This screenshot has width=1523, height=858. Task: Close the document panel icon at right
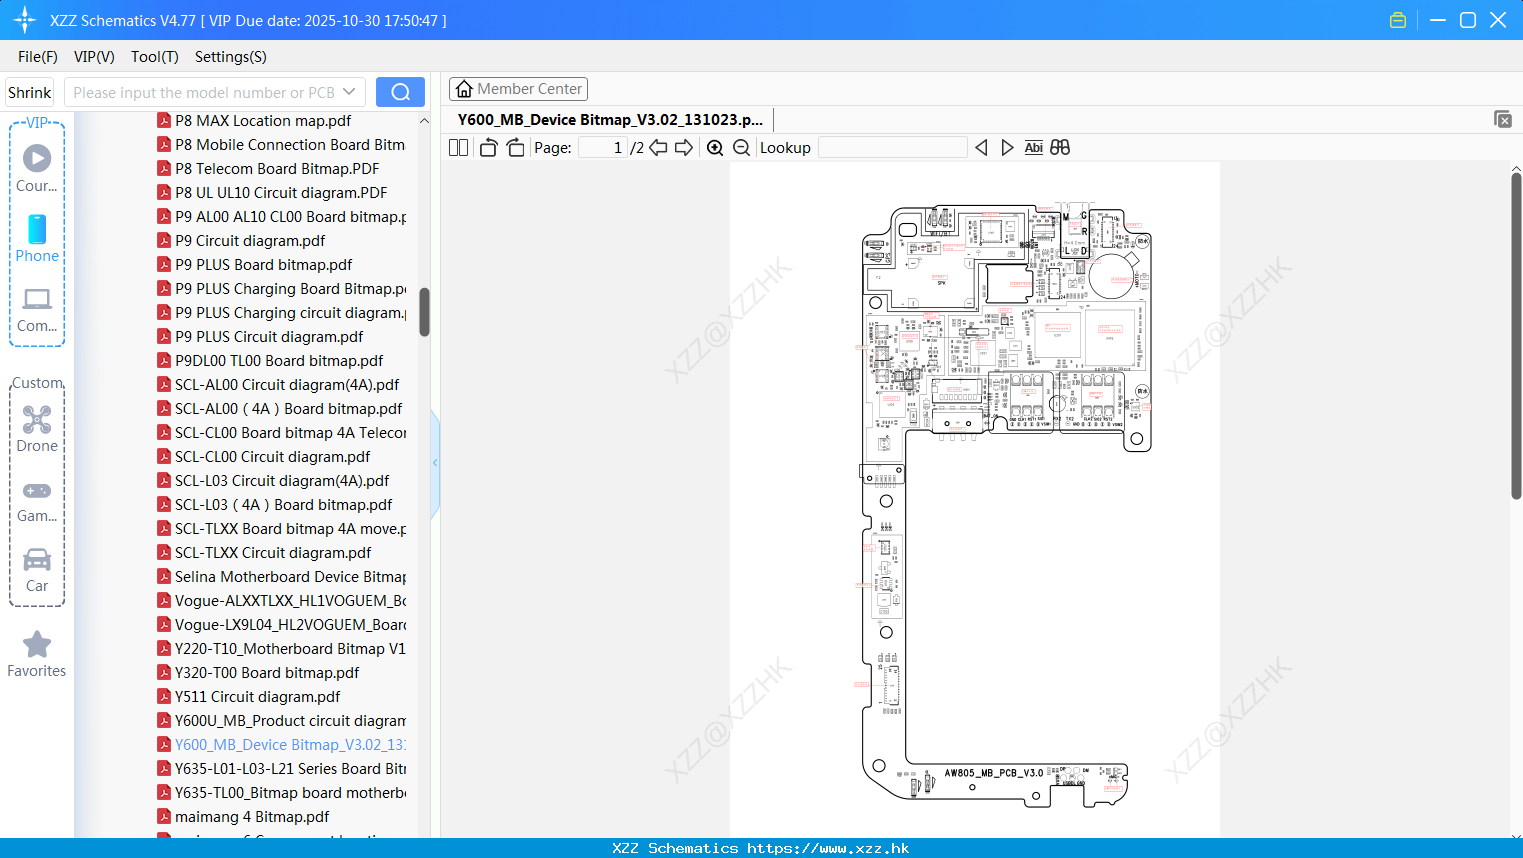pyautogui.click(x=1503, y=119)
